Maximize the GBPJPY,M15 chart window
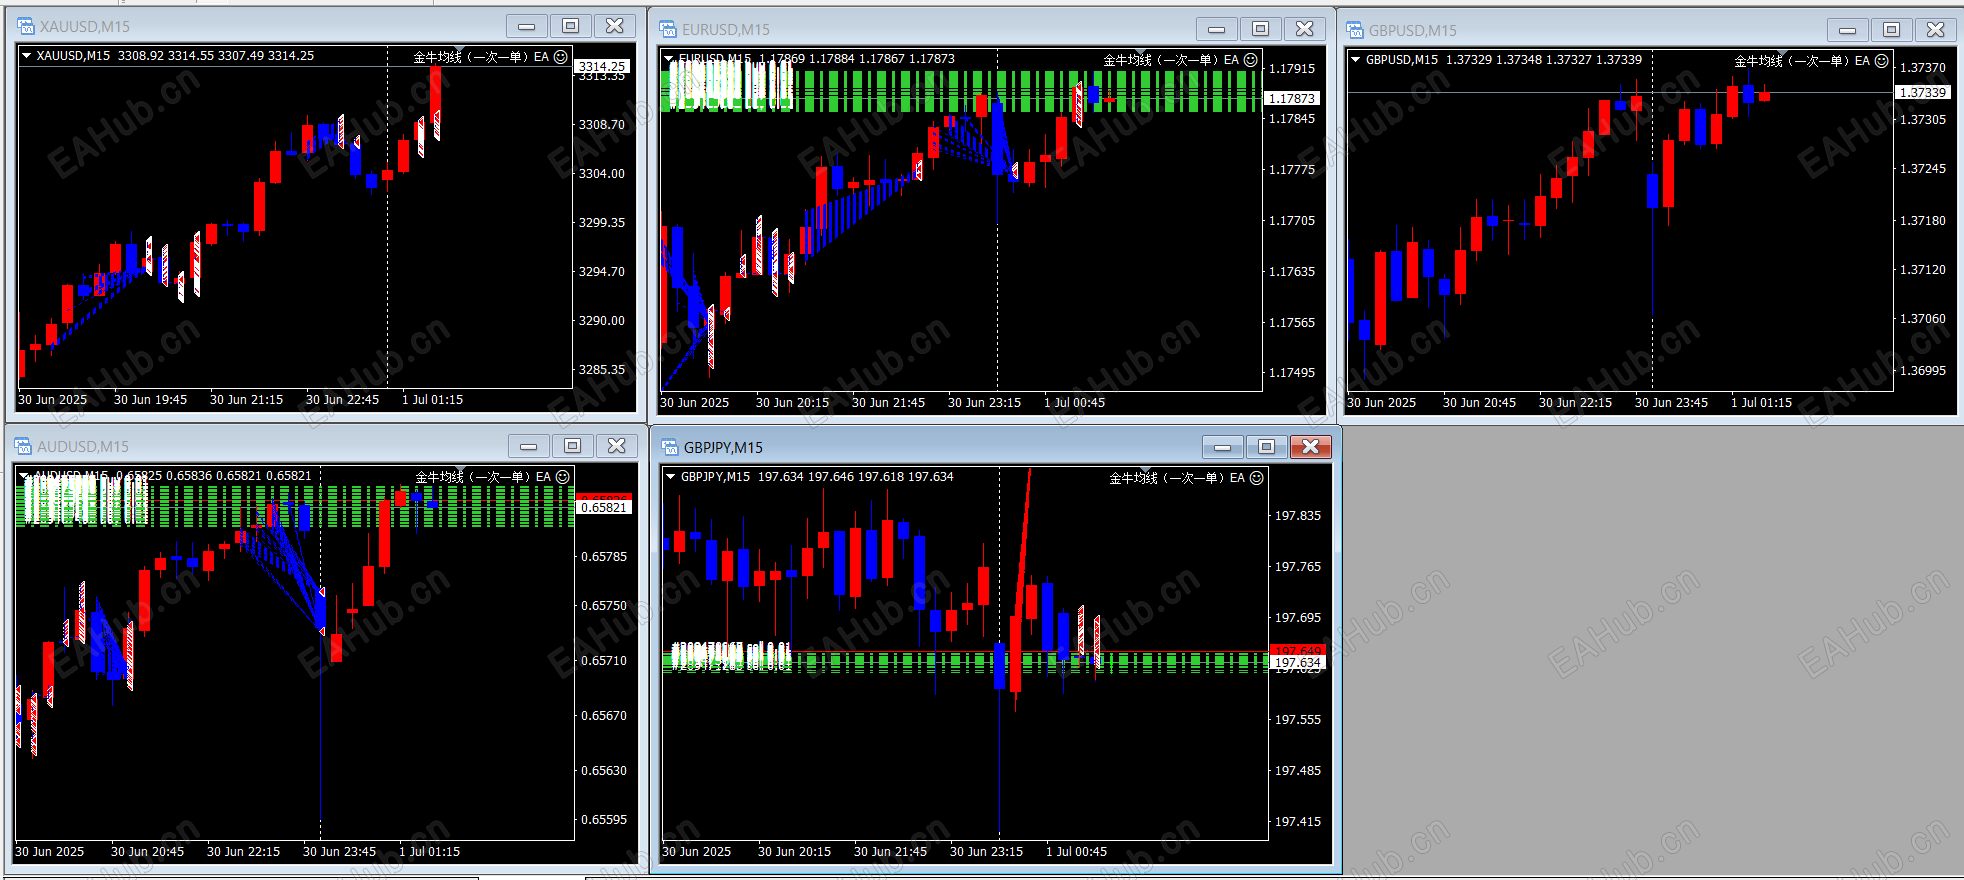Viewport: 1964px width, 880px height. click(x=1267, y=447)
